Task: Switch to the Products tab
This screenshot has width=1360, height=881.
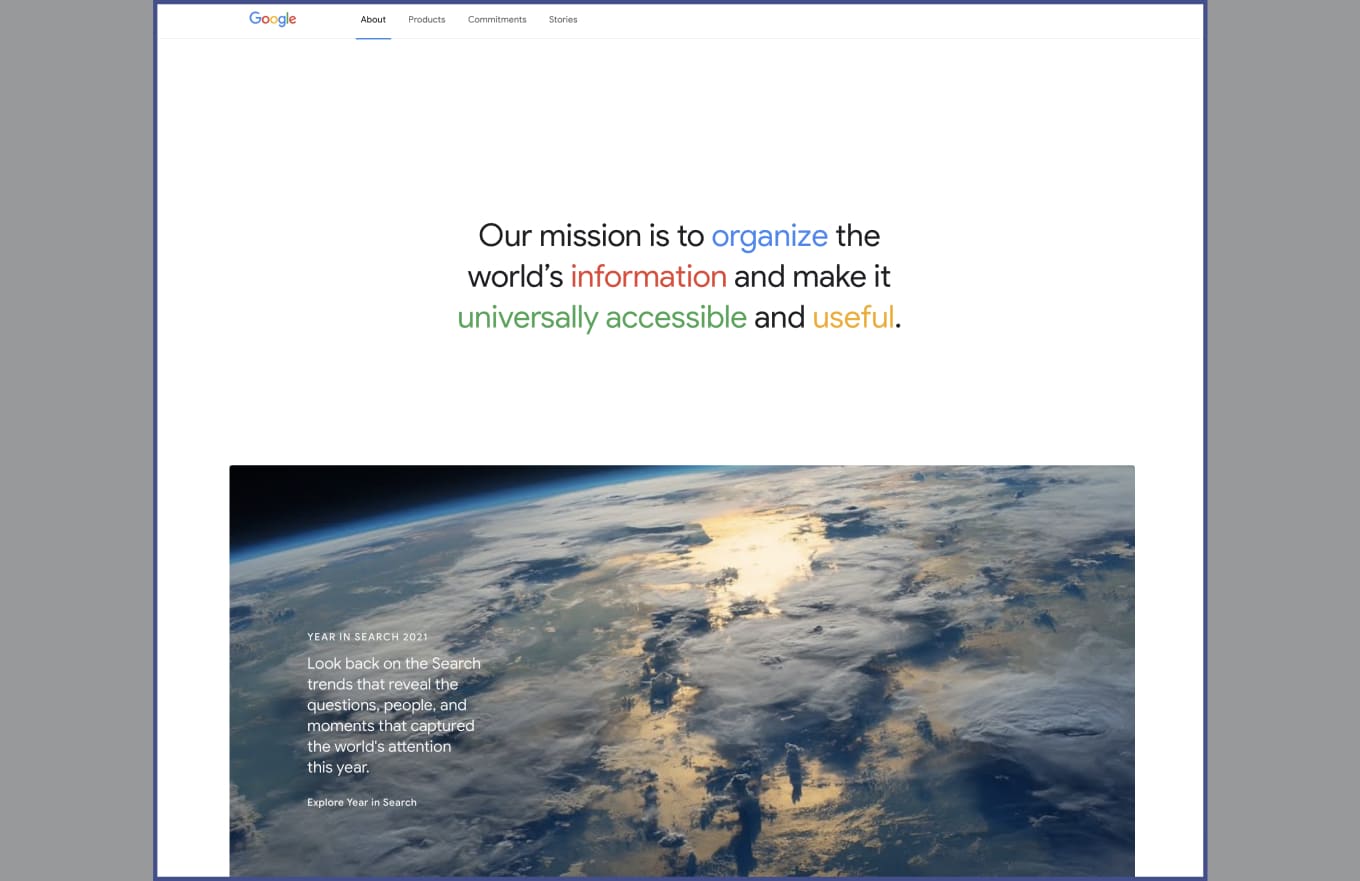Action: pyautogui.click(x=427, y=20)
